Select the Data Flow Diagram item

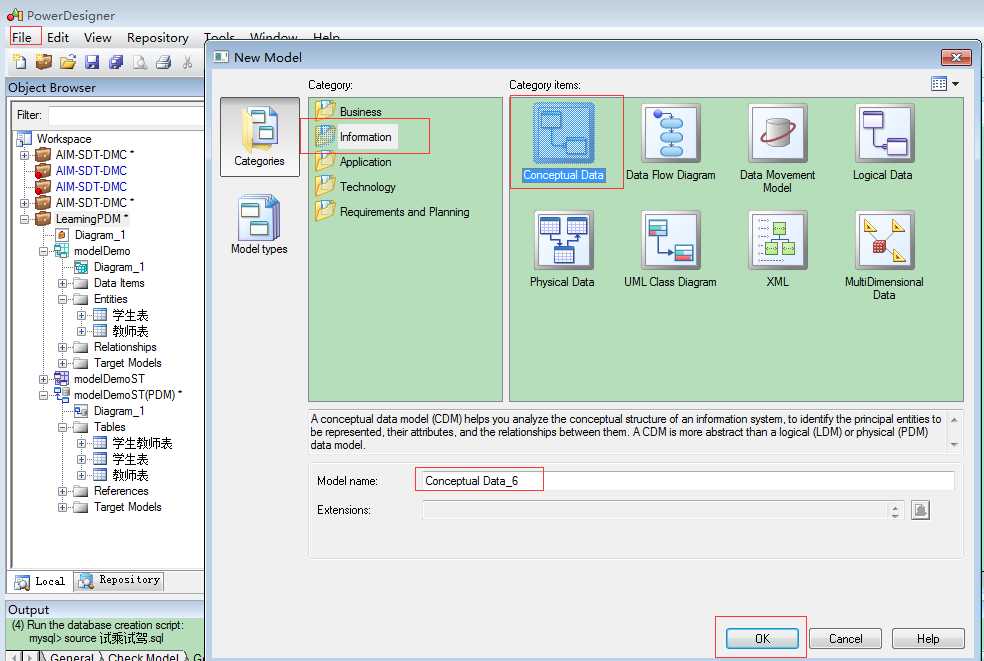pos(670,143)
